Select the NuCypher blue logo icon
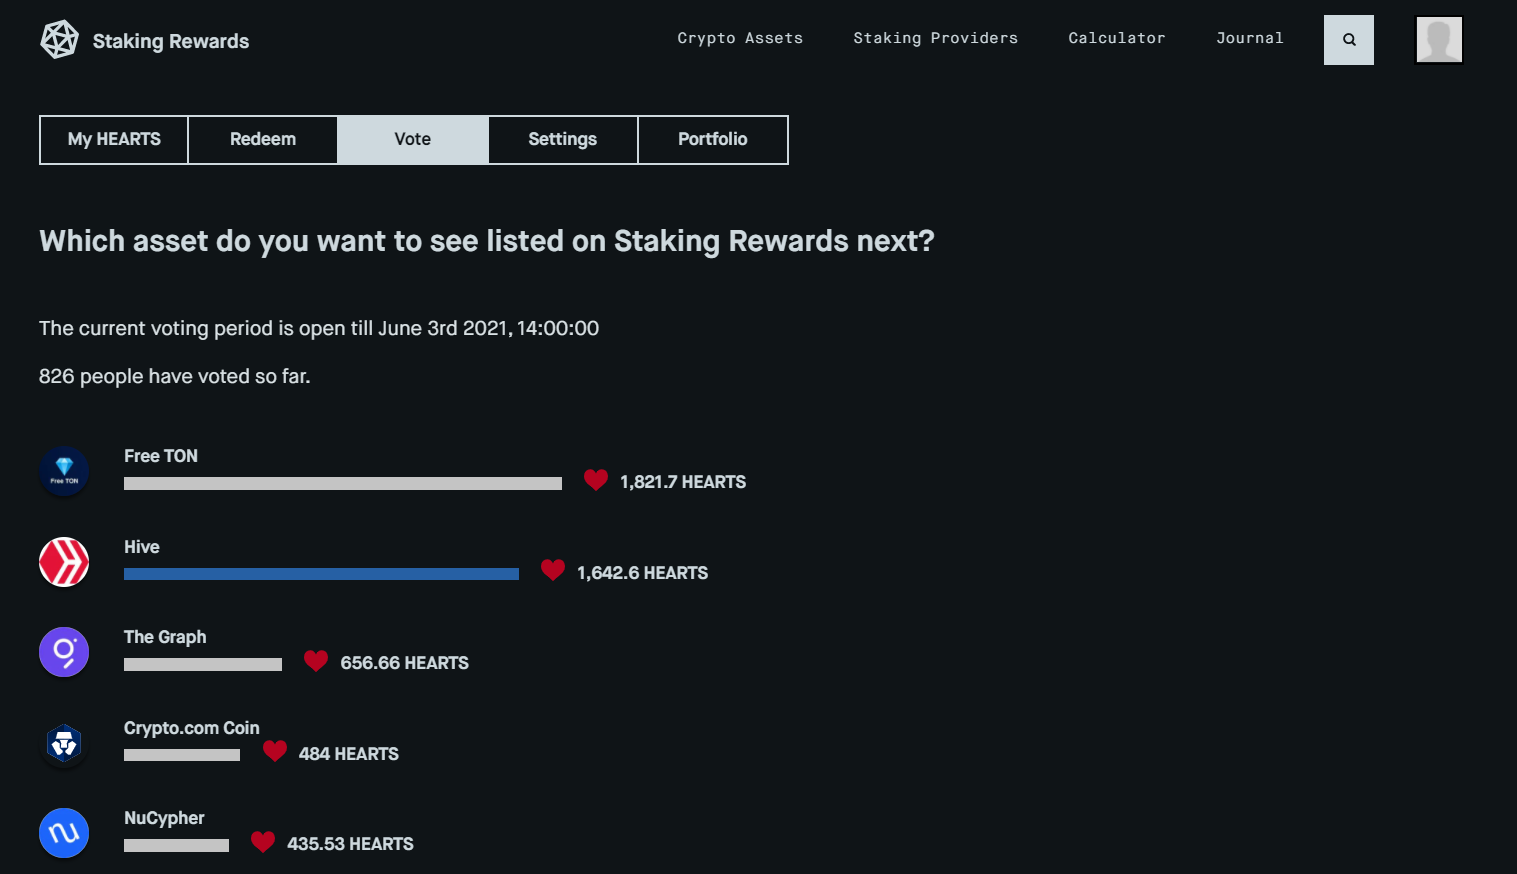 click(64, 833)
